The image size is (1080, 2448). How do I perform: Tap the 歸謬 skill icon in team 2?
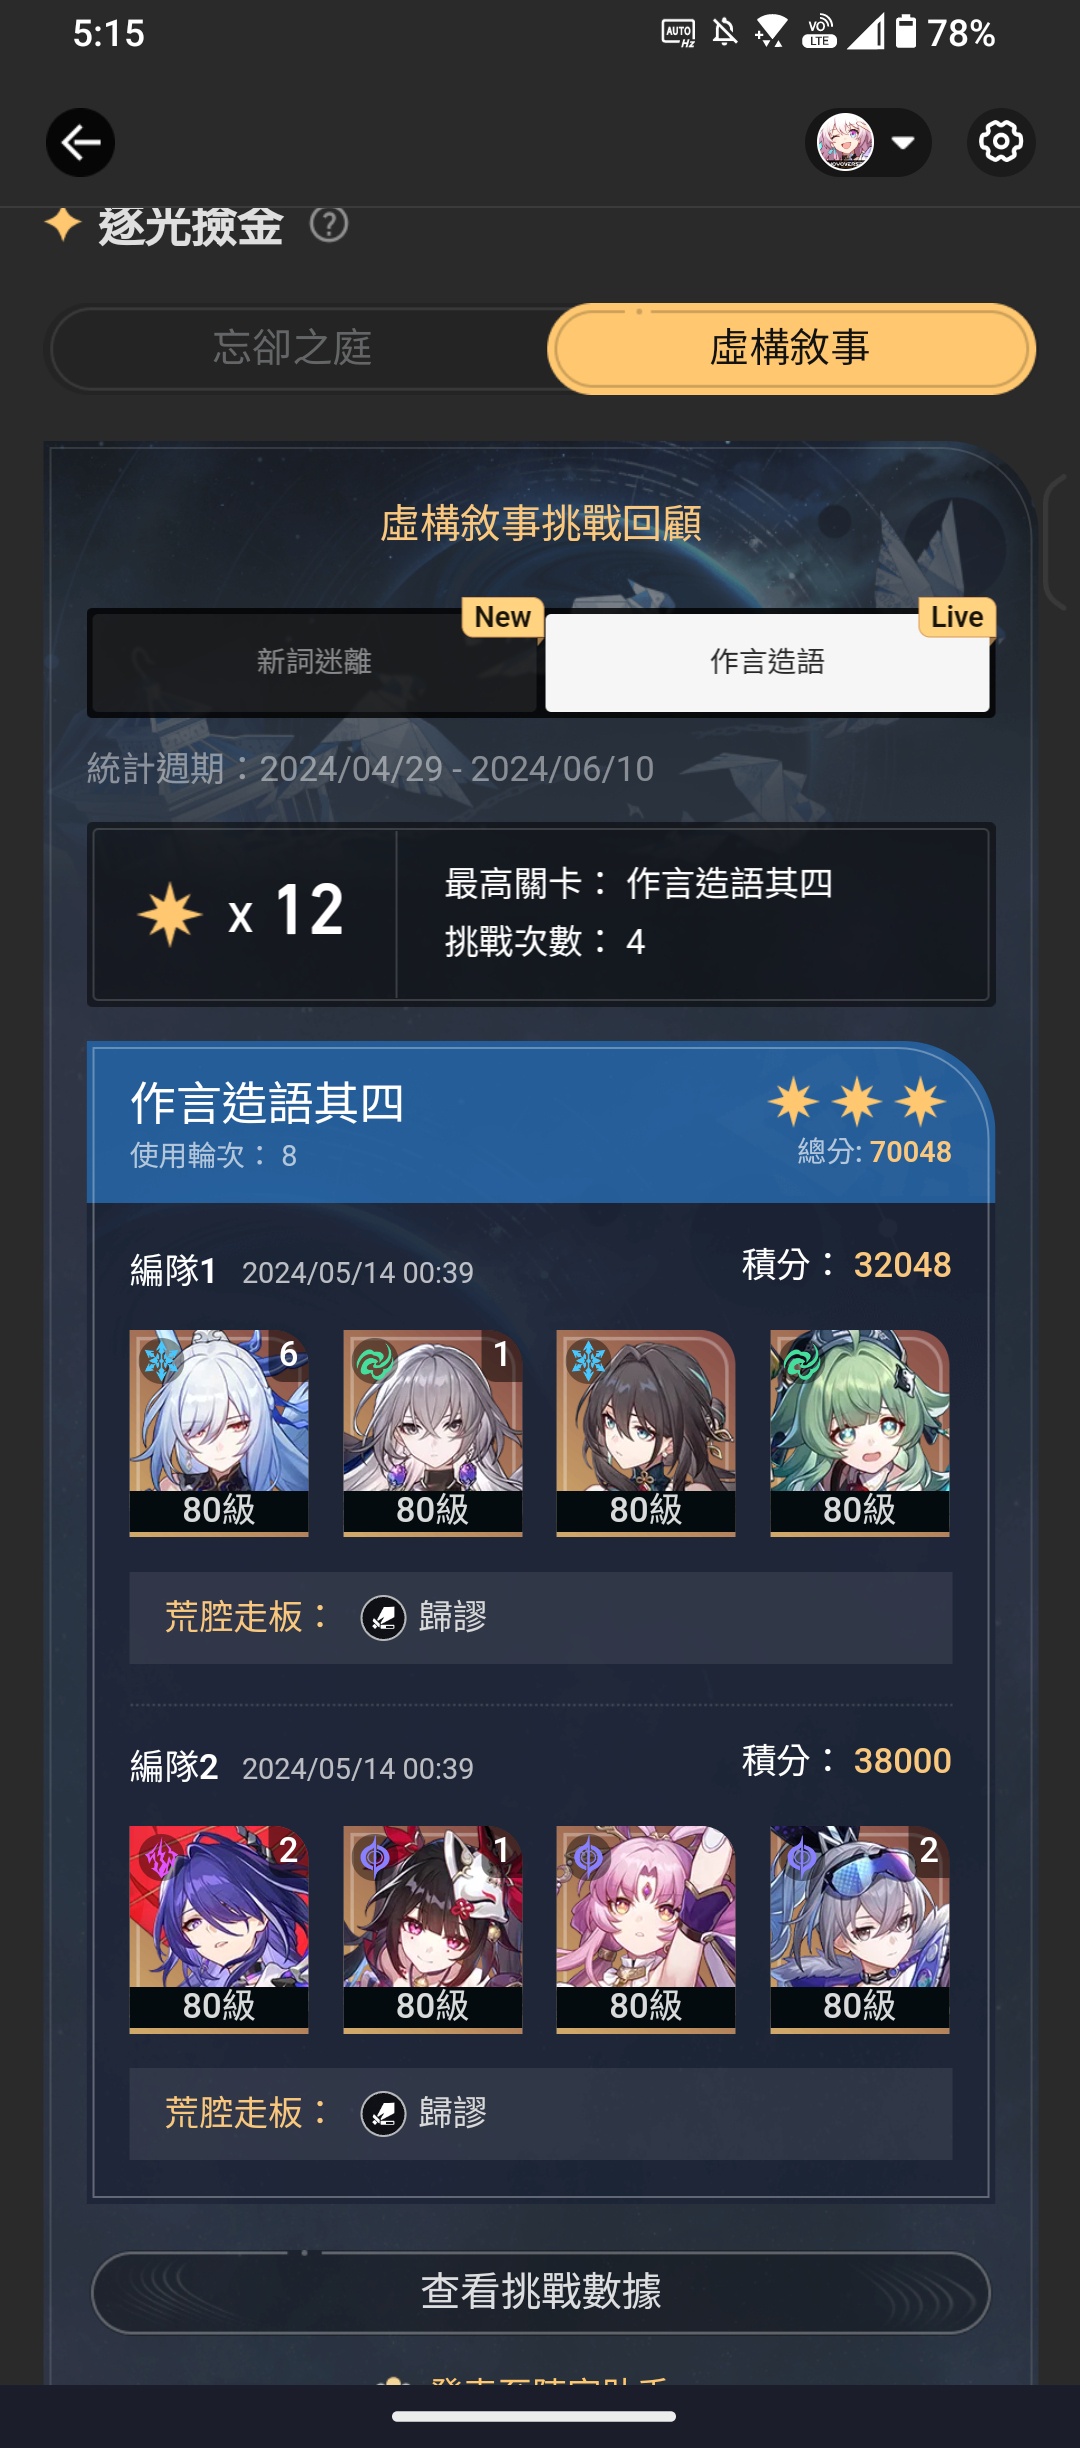383,2113
